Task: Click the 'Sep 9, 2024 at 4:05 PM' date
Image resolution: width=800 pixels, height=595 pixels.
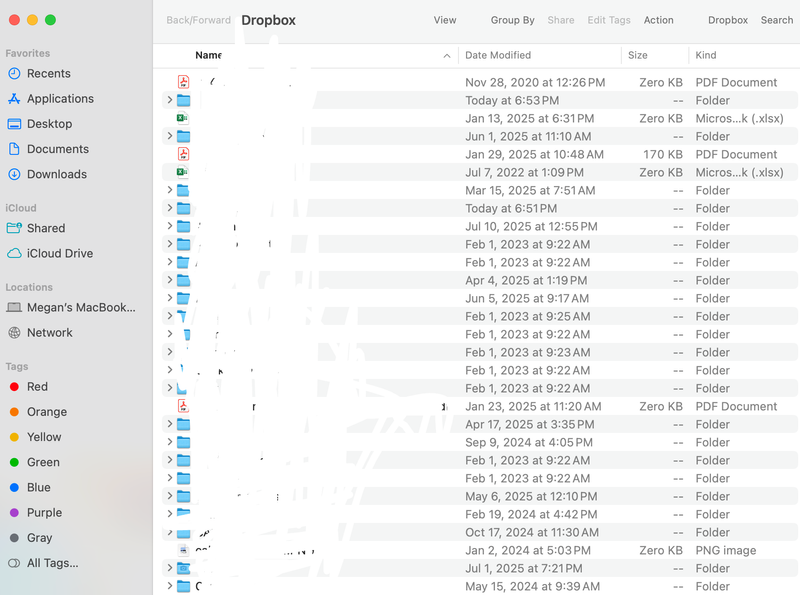Action: pos(529,442)
